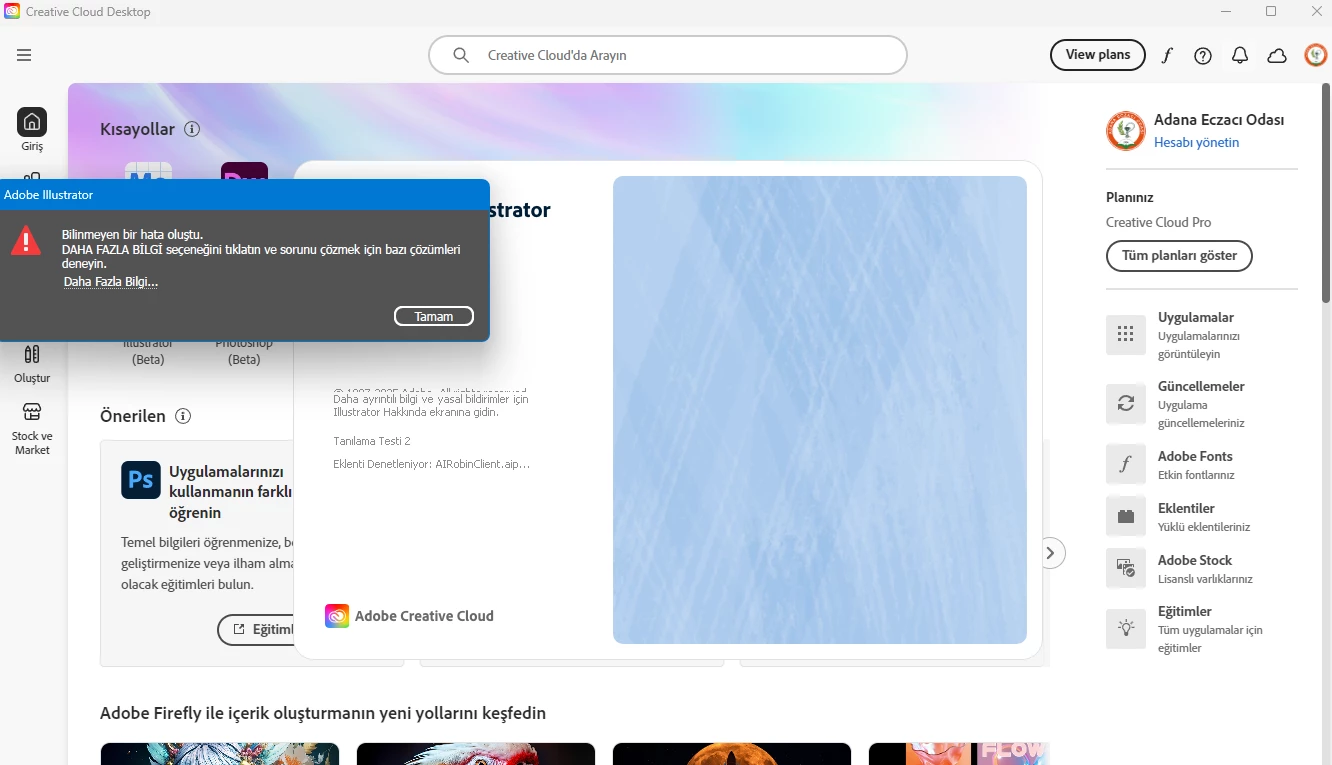
Task: Open the Firefly moon thumbnail
Action: (x=732, y=754)
